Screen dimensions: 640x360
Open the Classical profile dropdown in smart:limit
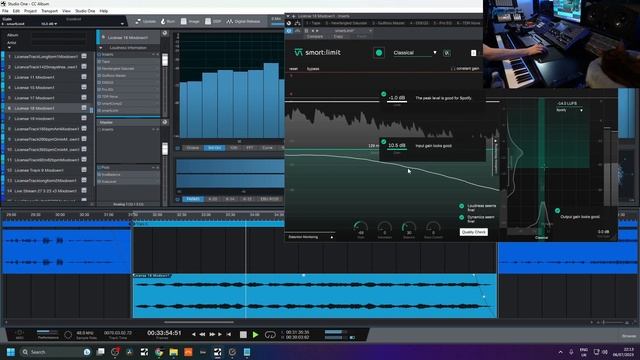(415, 53)
